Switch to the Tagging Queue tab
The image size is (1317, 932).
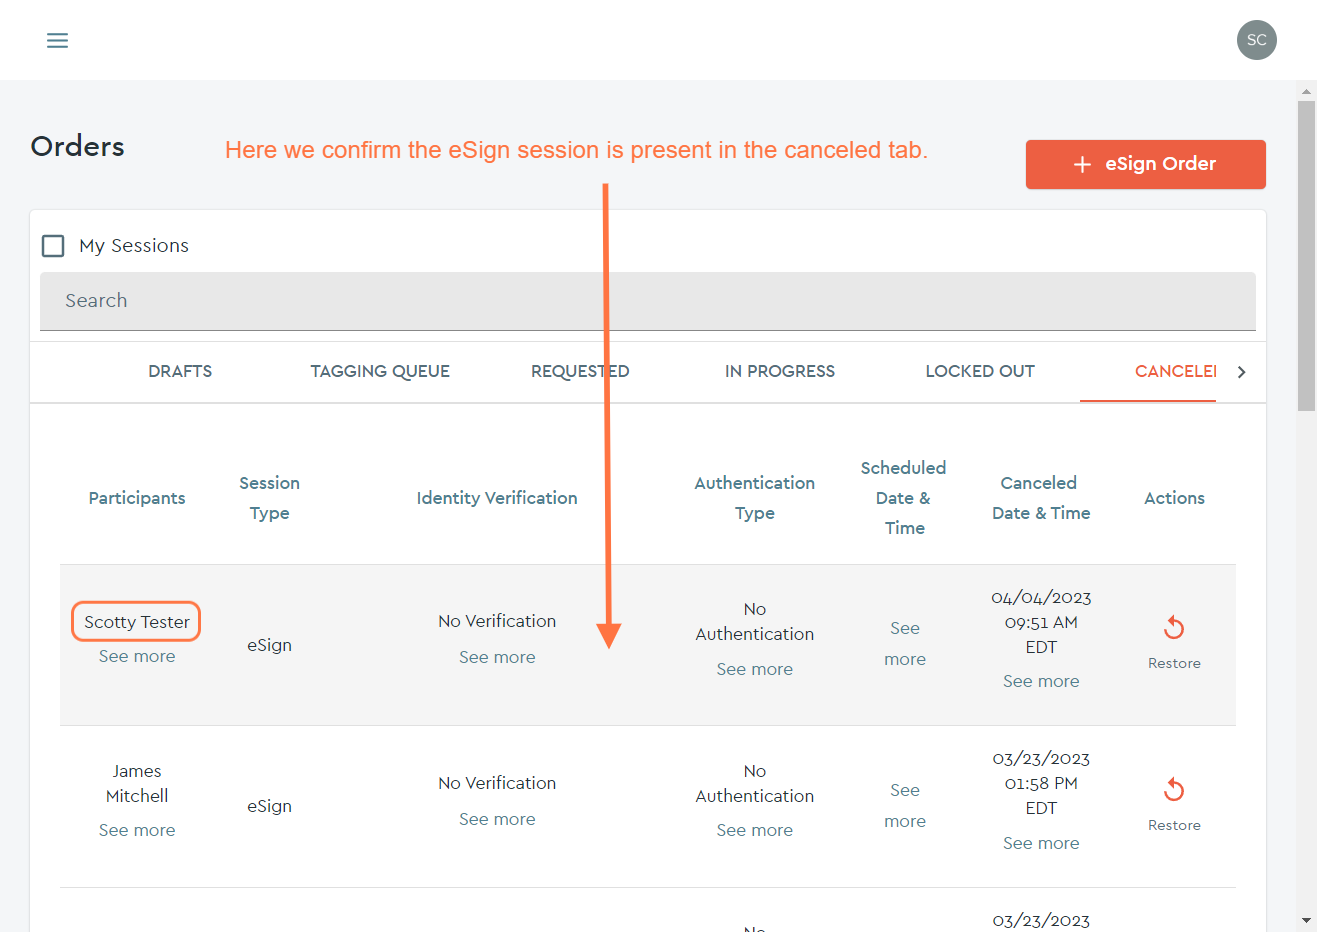[380, 371]
